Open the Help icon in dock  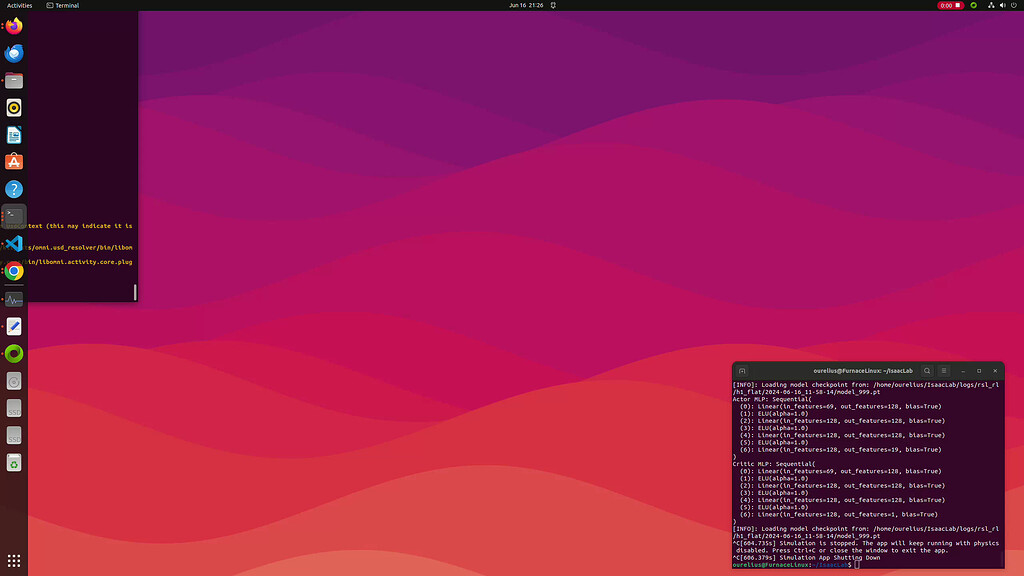(14, 189)
